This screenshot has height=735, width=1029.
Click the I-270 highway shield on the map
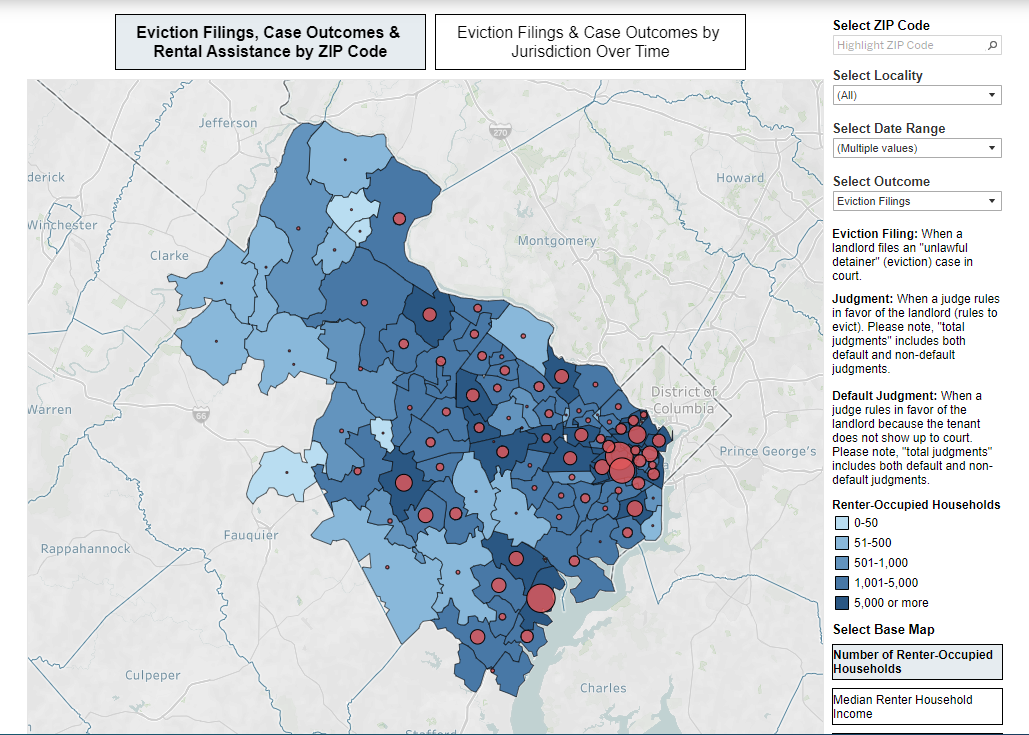pos(501,132)
